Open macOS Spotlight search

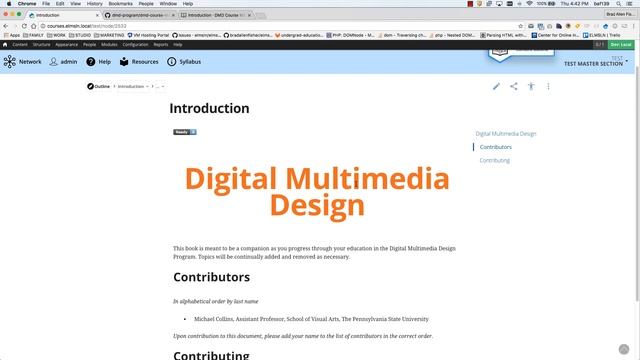coord(619,4)
